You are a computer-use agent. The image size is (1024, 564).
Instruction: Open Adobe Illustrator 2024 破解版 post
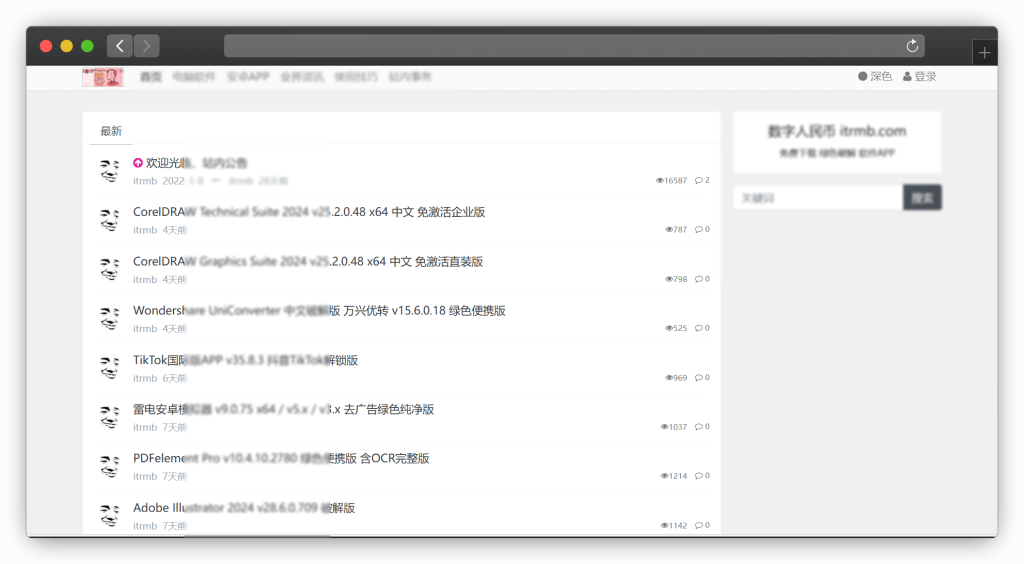(244, 507)
